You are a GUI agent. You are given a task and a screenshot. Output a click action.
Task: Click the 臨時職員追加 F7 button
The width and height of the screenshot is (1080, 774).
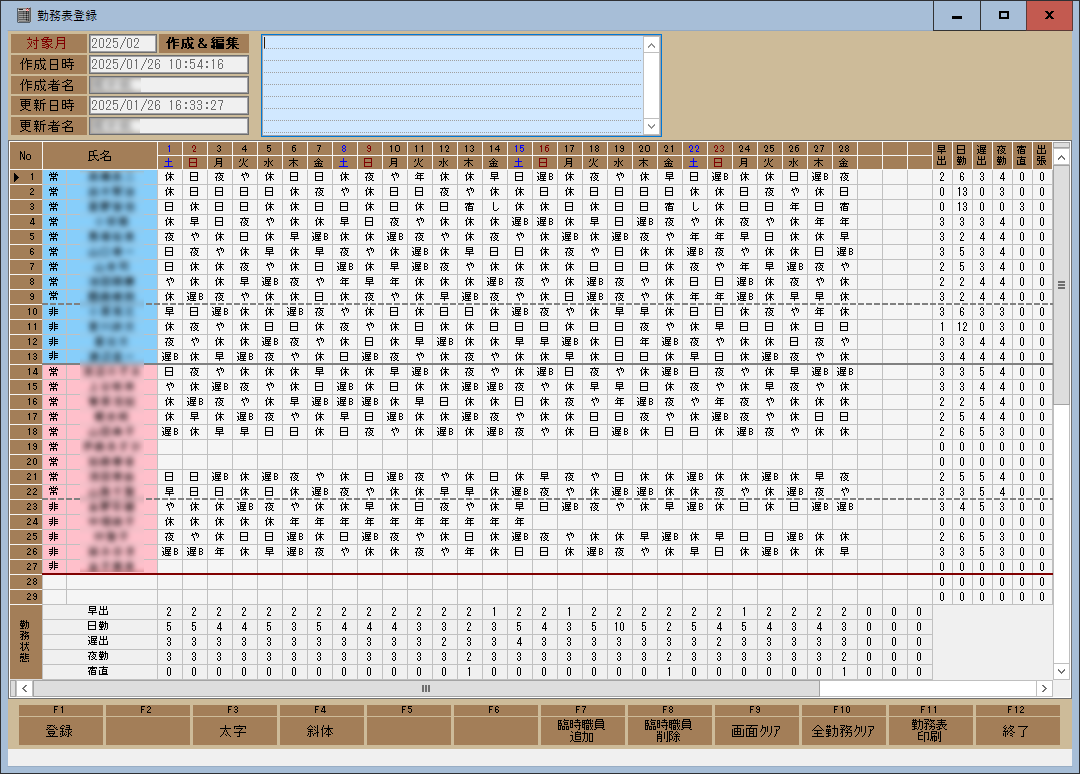click(x=582, y=725)
